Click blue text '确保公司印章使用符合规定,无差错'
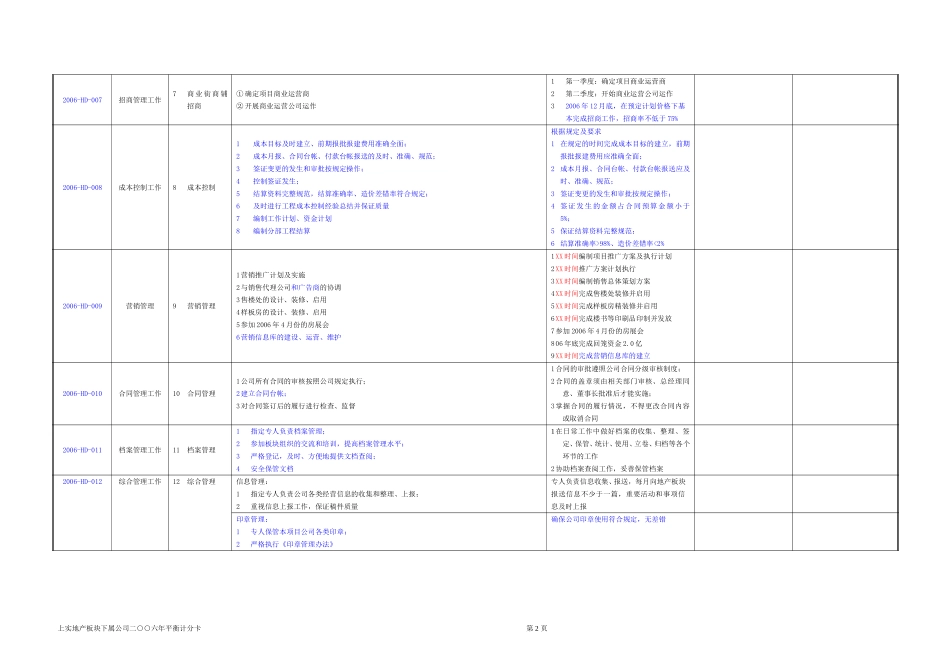 pos(608,519)
